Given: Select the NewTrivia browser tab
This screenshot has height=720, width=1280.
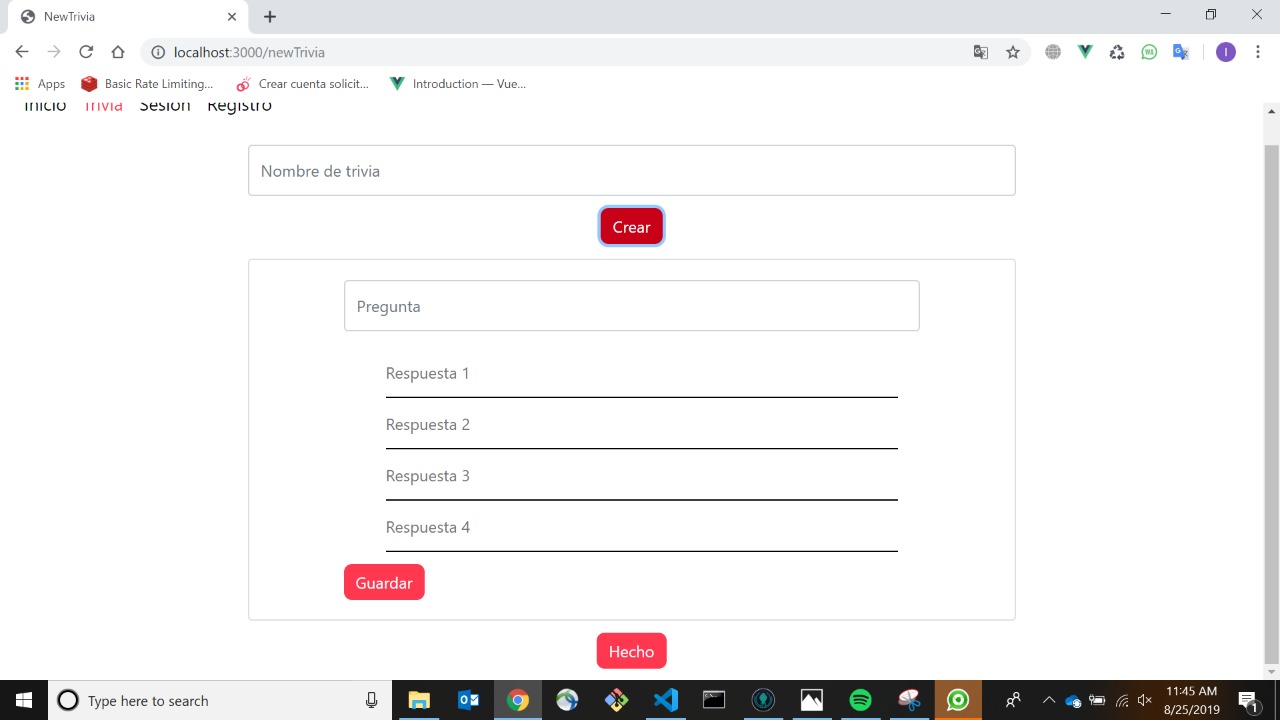Looking at the screenshot, I should tap(128, 16).
